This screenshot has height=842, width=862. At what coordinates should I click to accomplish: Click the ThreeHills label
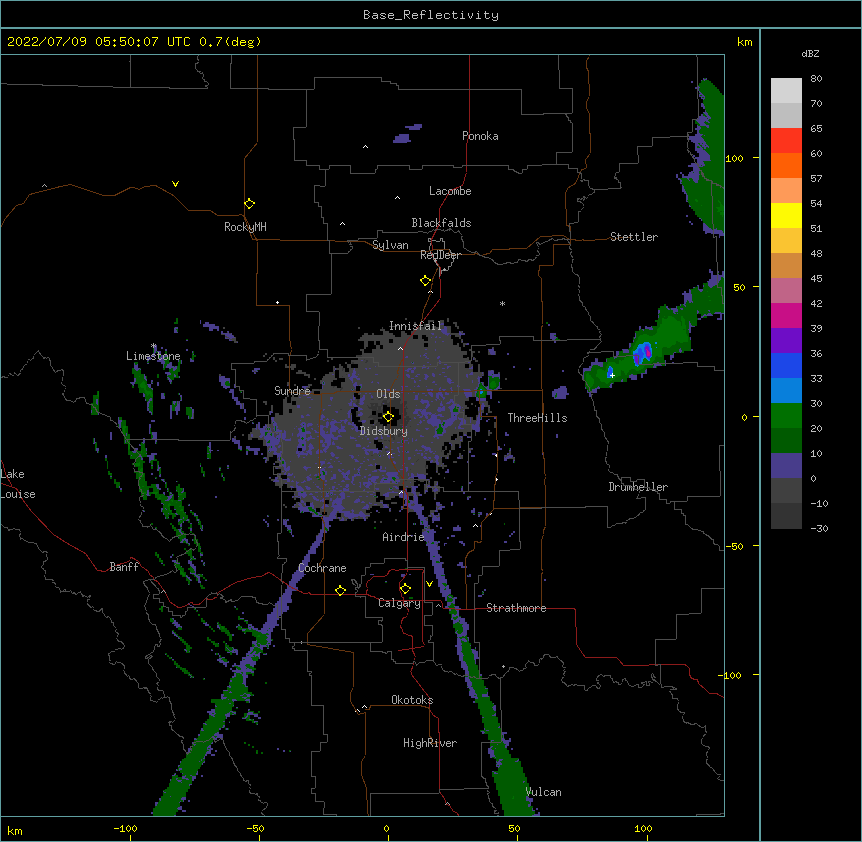[537, 418]
